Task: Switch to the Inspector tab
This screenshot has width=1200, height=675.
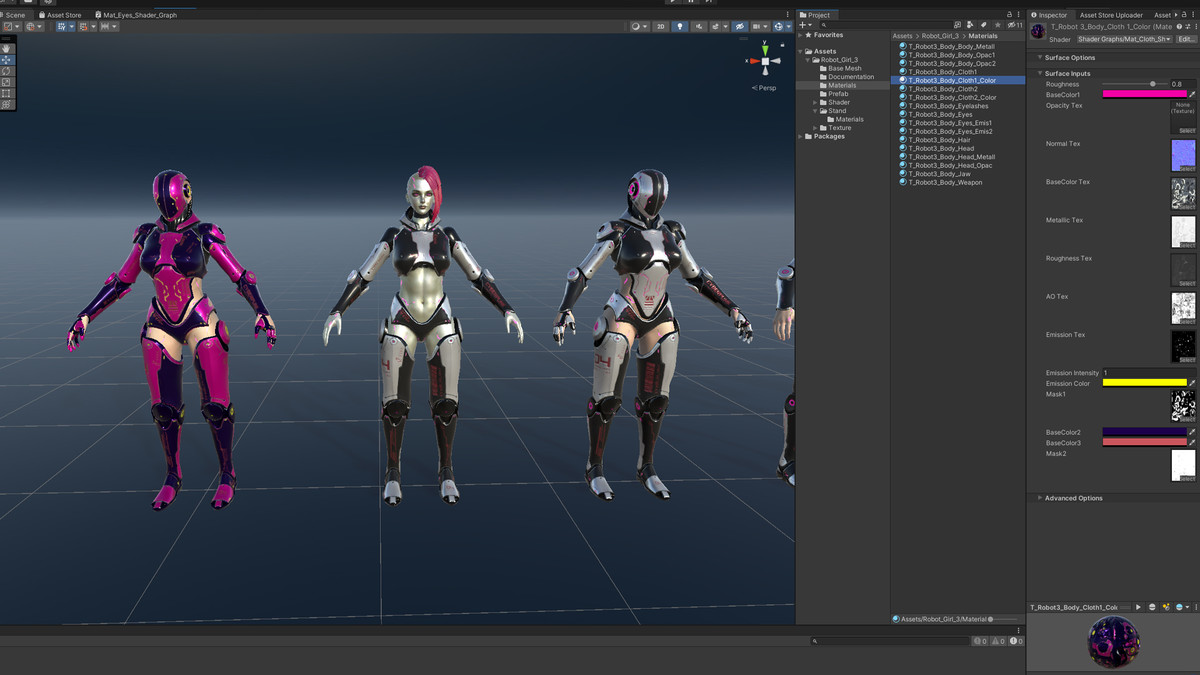Action: pos(1050,15)
